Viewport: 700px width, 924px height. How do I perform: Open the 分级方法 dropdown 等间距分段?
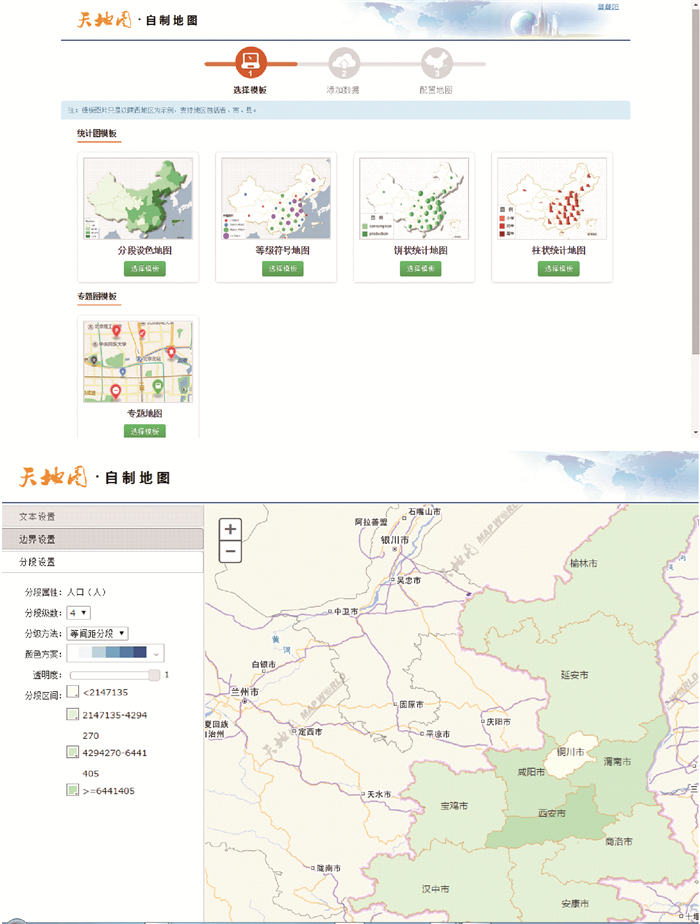pos(97,633)
